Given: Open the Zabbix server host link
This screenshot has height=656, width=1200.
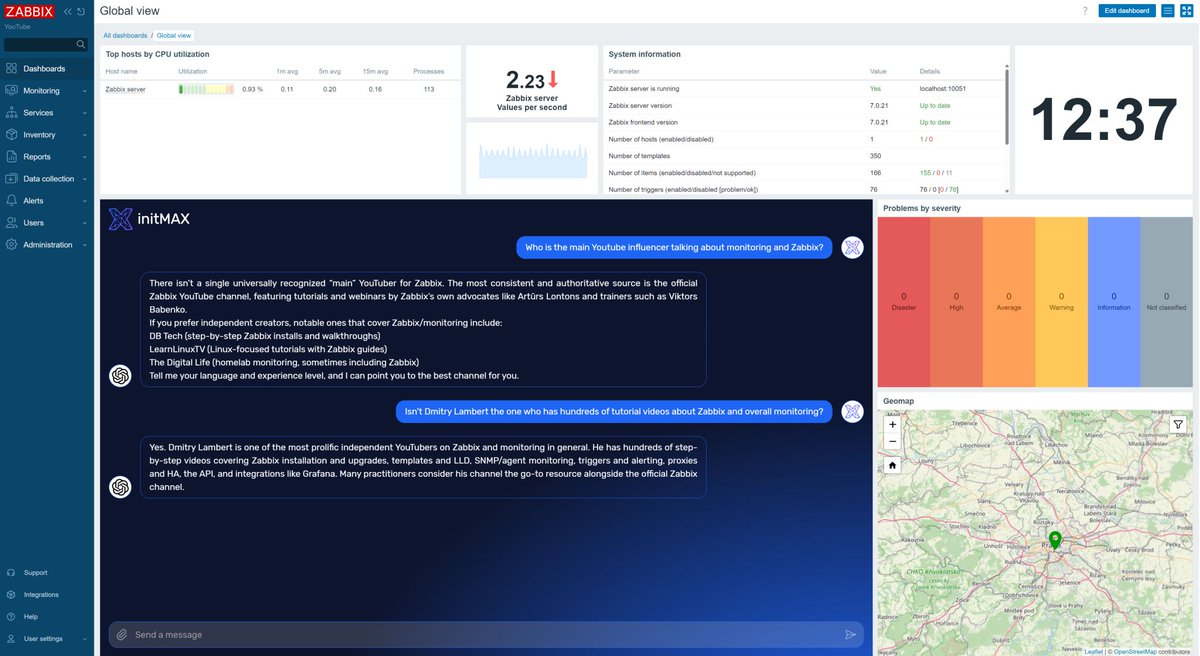Looking at the screenshot, I should coord(125,89).
